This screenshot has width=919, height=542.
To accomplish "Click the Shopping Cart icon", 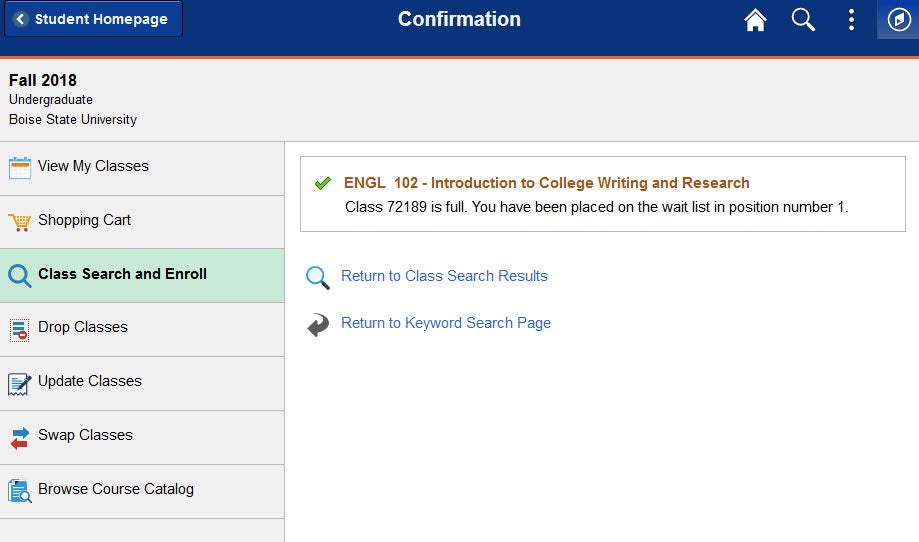I will point(19,222).
